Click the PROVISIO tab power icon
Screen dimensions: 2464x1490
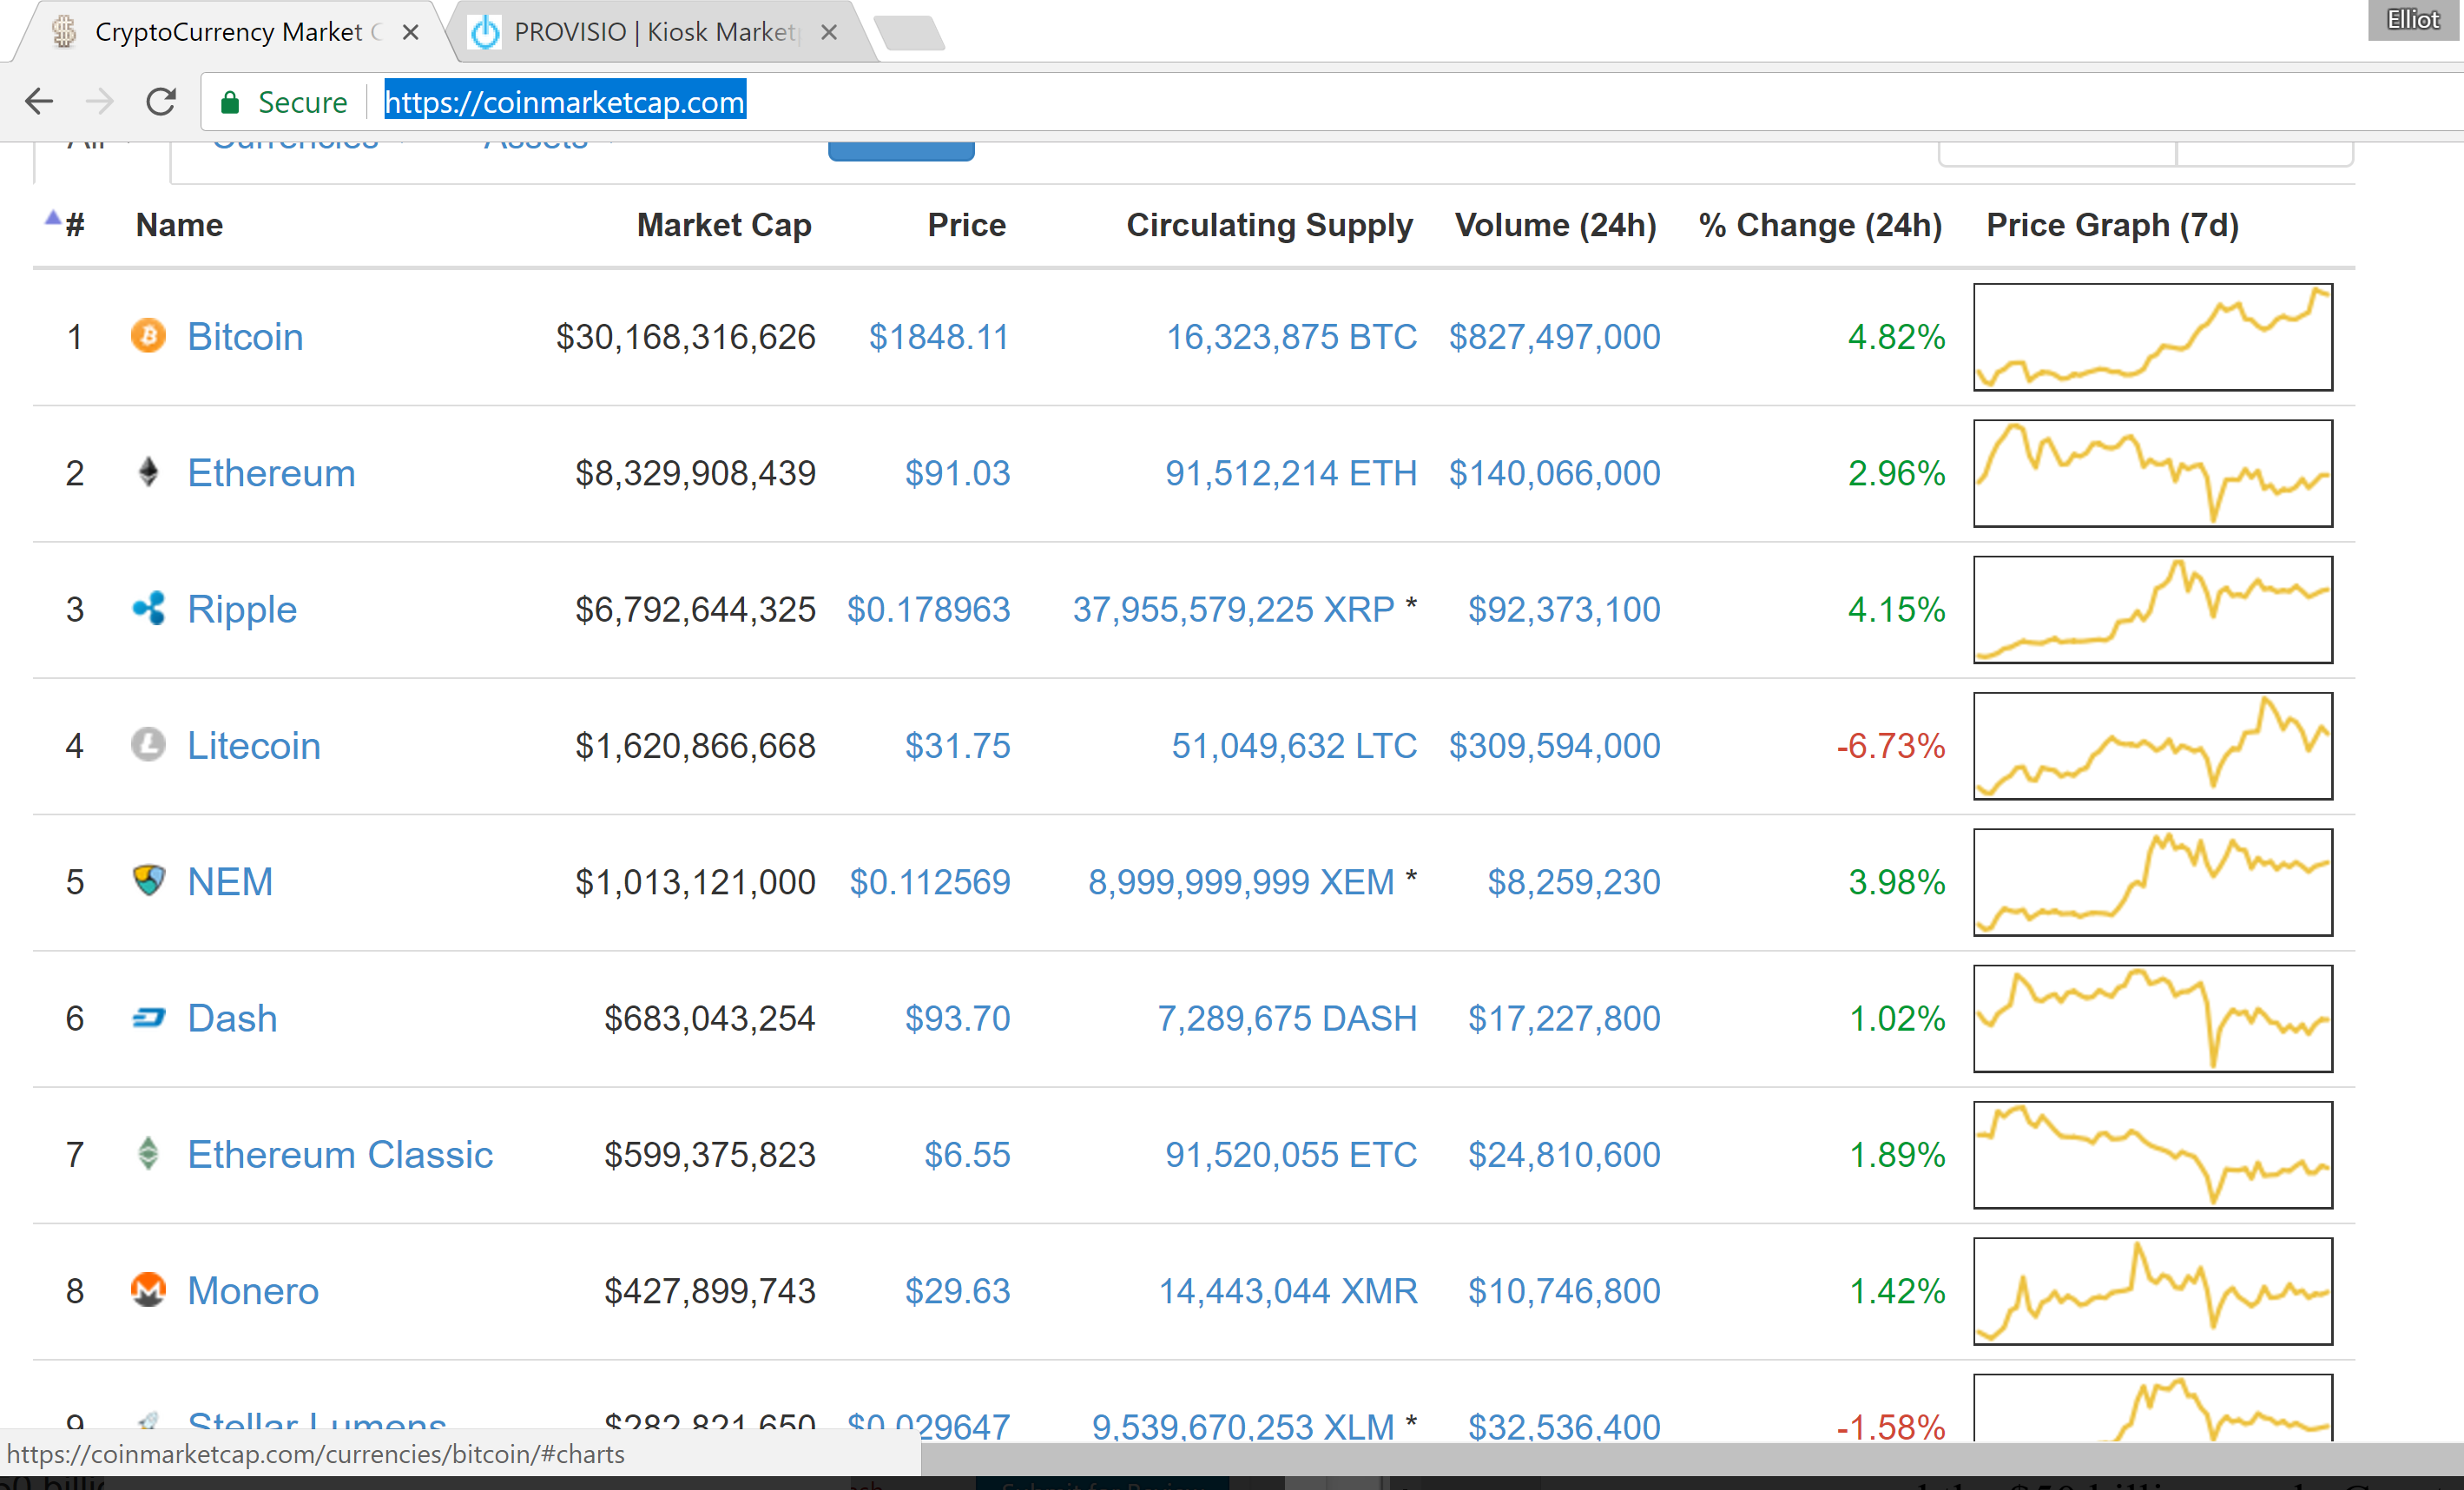click(485, 32)
